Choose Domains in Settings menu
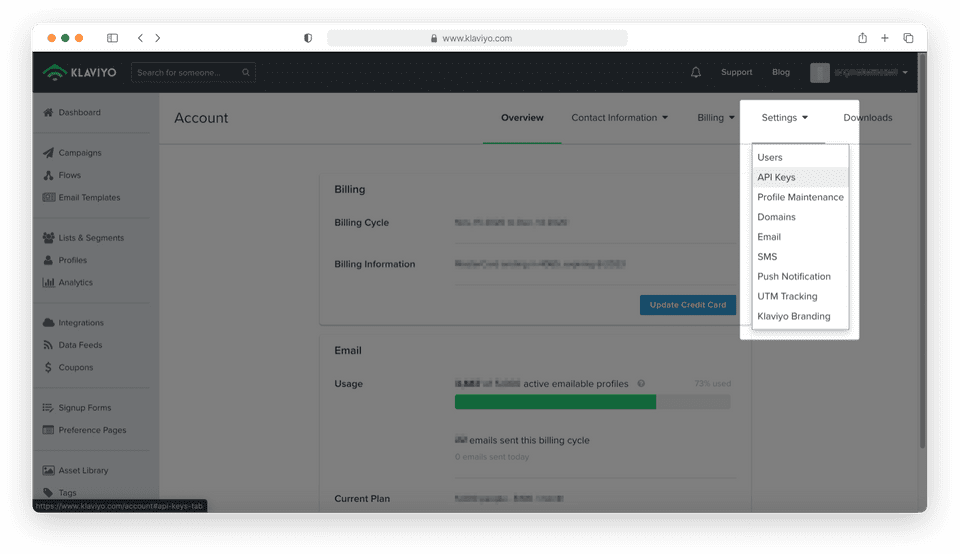Viewport: 960px width, 554px height. [800, 217]
